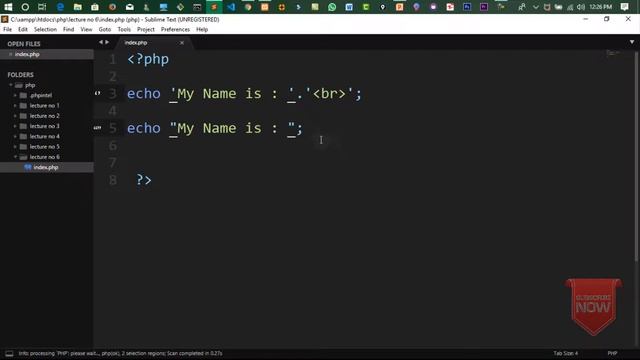Viewport: 640px width, 360px height.
Task: Open the Windows Start menu
Action: pyautogui.click(x=8, y=7)
